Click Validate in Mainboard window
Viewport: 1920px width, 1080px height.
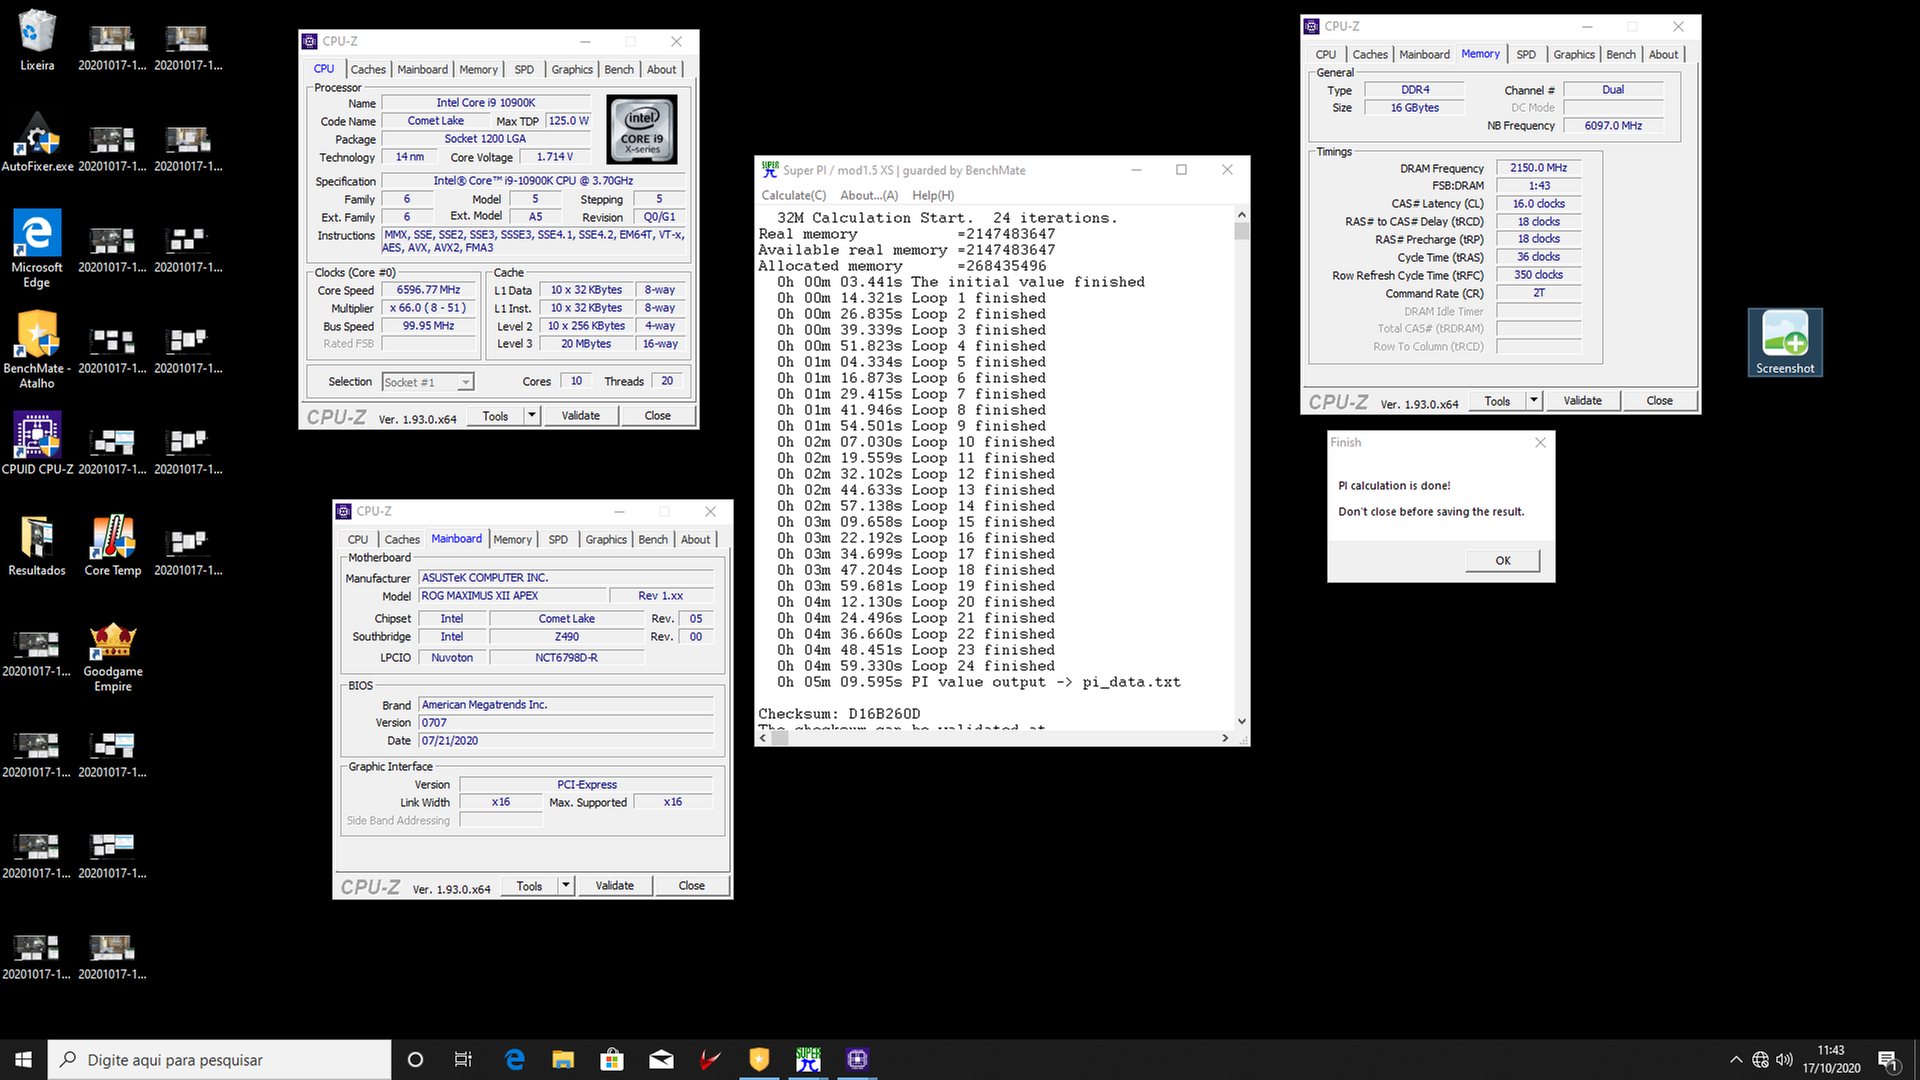(x=615, y=886)
